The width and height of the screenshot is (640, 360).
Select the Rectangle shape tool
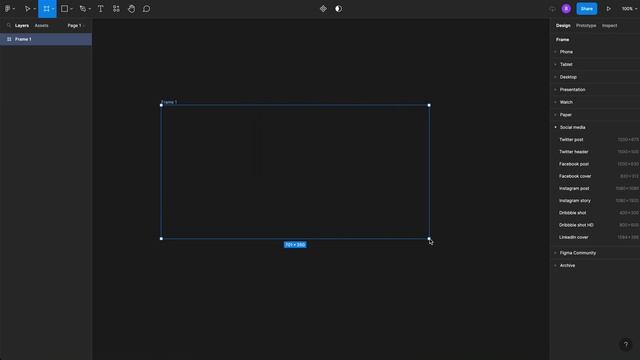click(x=64, y=9)
